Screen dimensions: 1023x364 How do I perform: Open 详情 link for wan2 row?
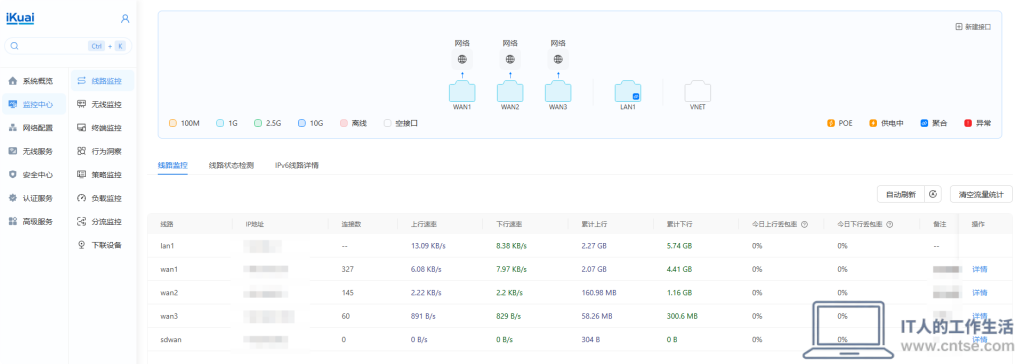tap(980, 292)
